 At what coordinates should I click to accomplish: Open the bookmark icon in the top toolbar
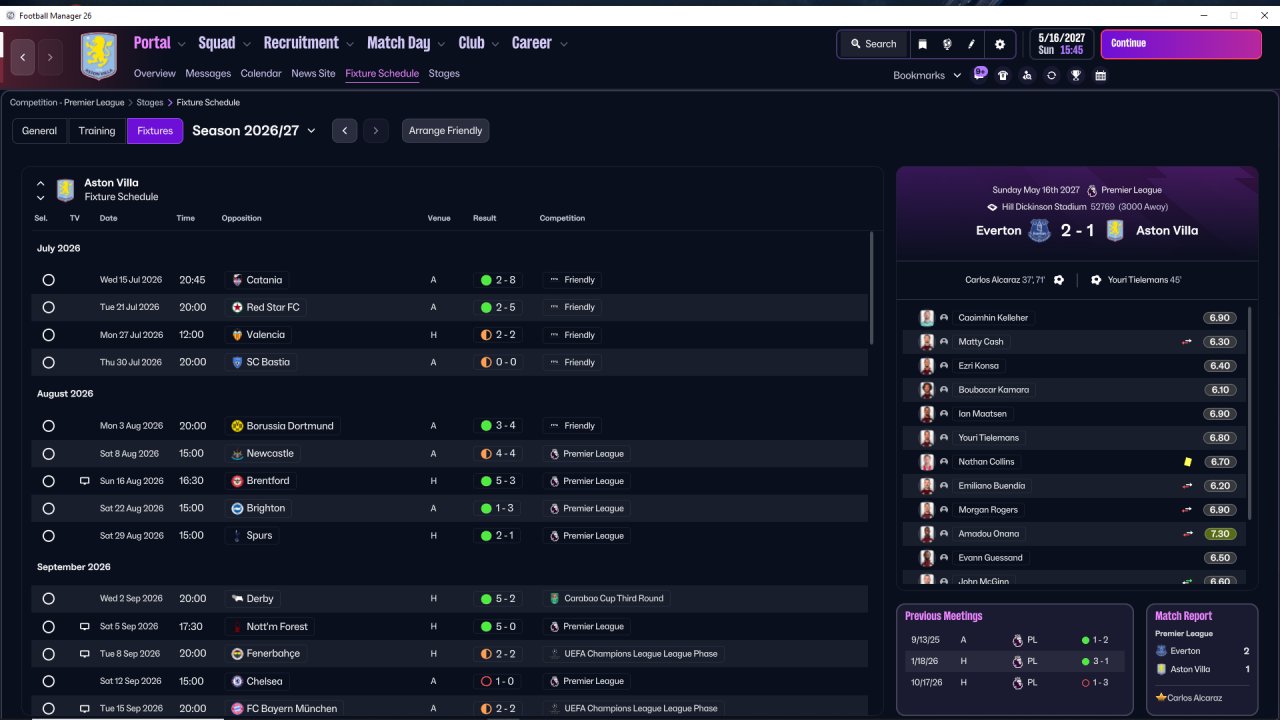point(922,44)
